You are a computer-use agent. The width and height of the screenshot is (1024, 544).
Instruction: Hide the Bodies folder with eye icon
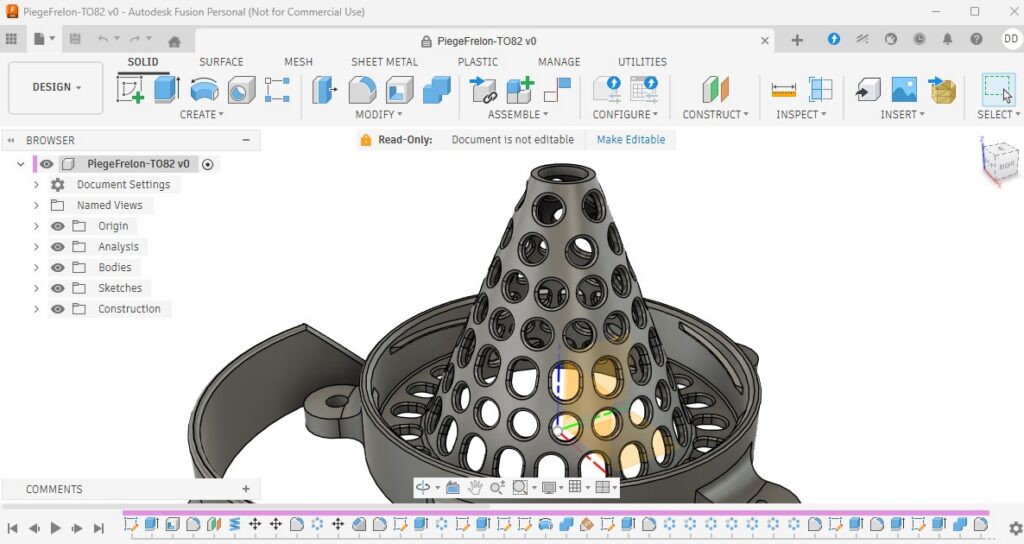click(x=58, y=268)
